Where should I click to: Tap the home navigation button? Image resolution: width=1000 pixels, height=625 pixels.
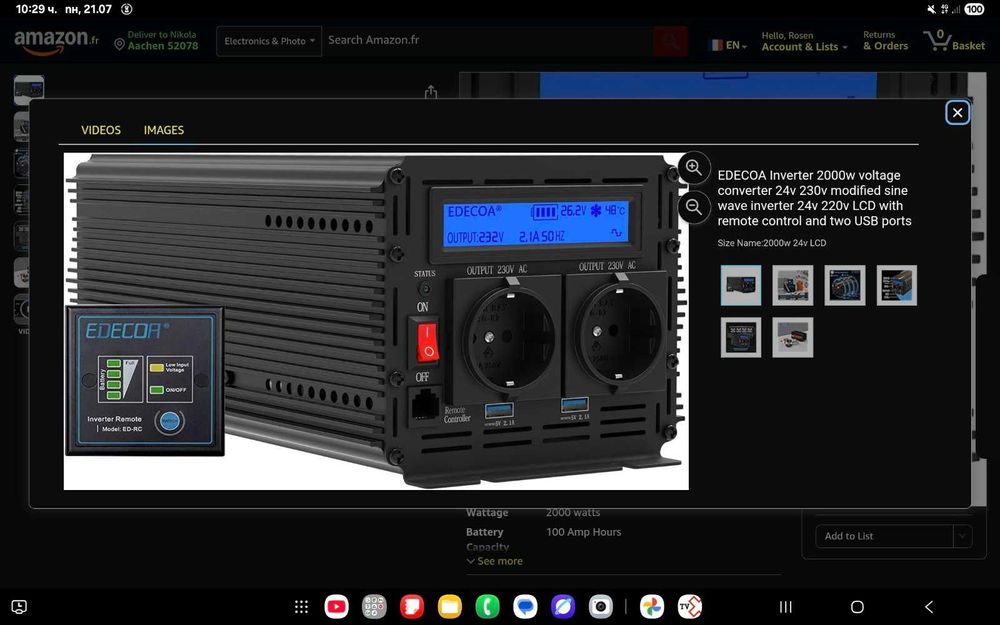(857, 607)
